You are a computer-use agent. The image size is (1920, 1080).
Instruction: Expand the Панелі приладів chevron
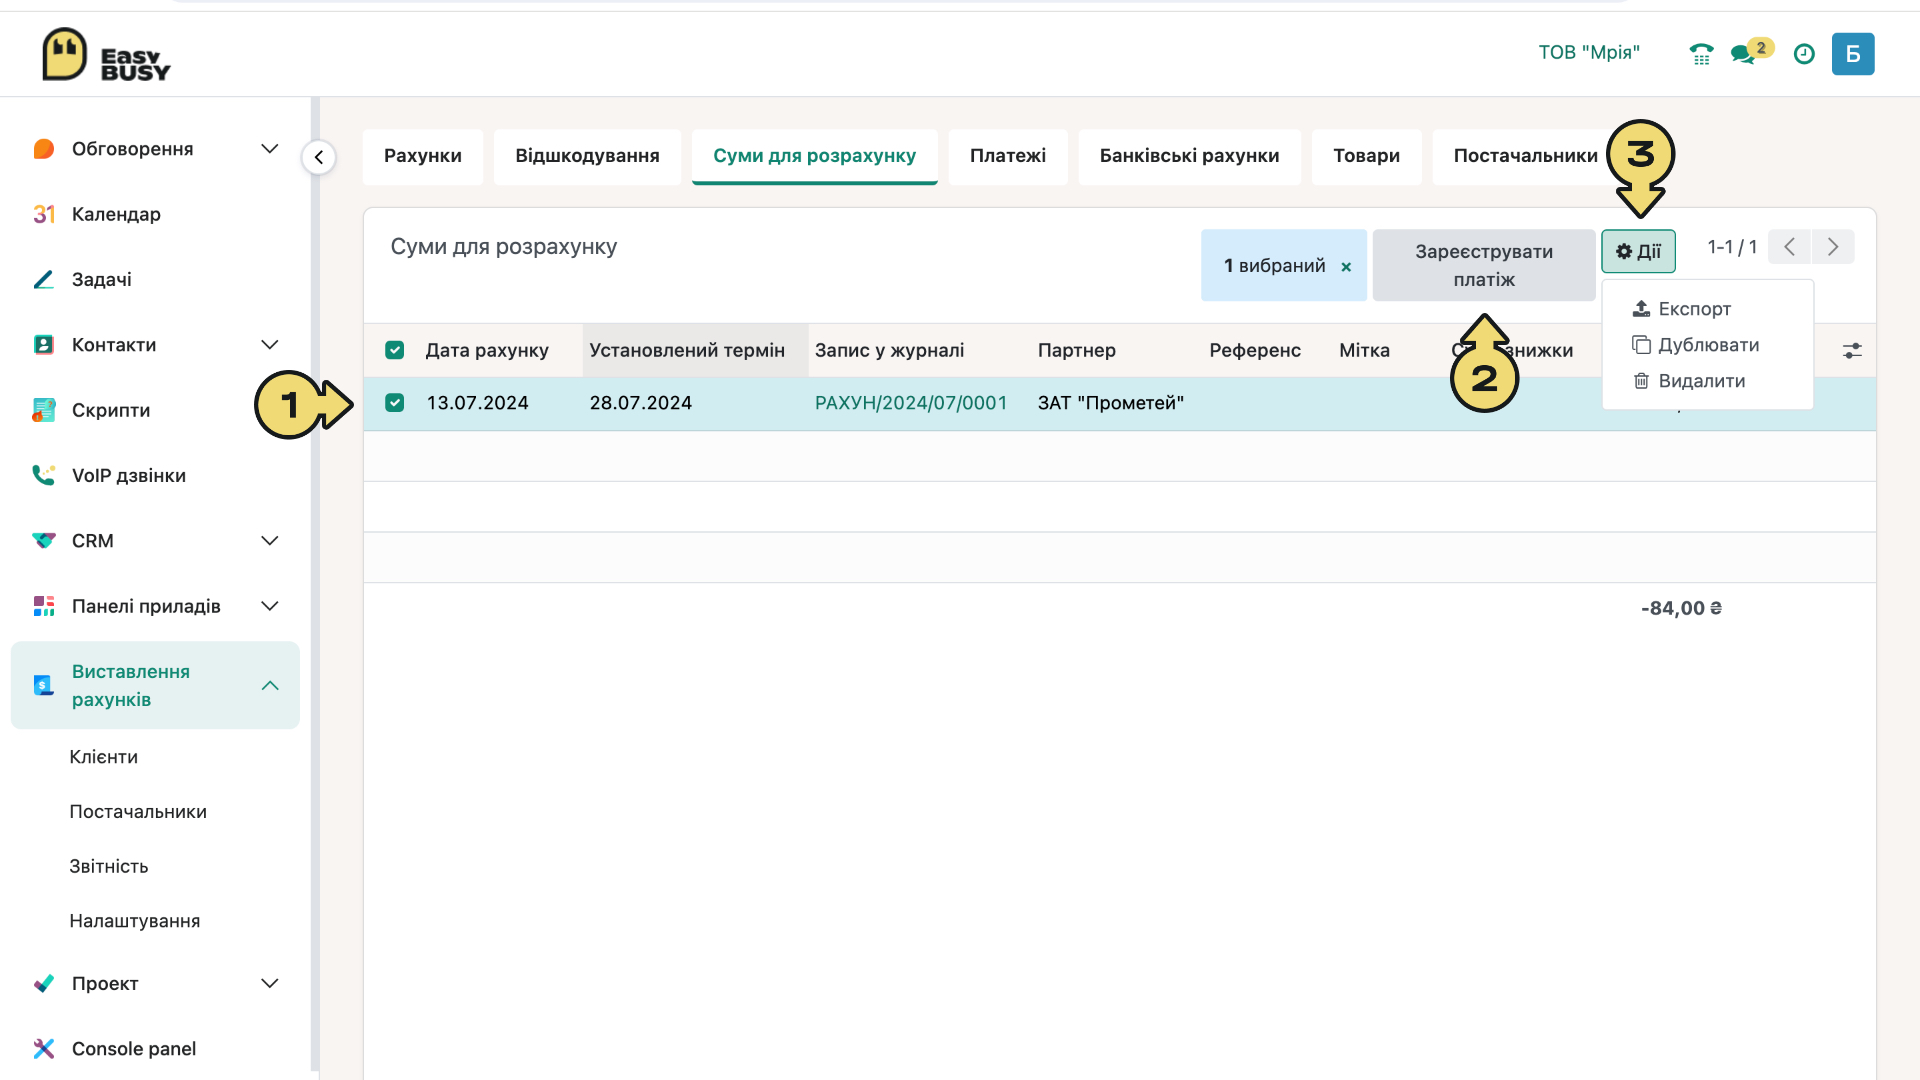click(x=270, y=606)
